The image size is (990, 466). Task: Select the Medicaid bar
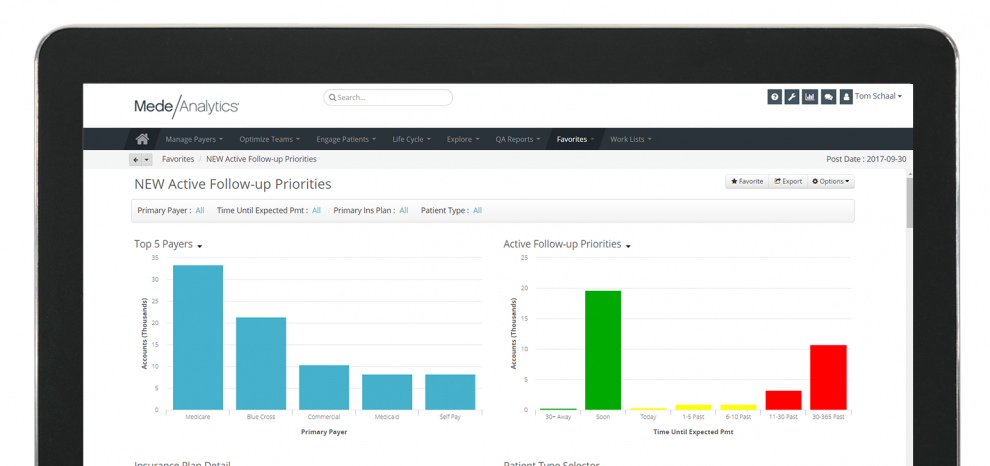point(387,392)
